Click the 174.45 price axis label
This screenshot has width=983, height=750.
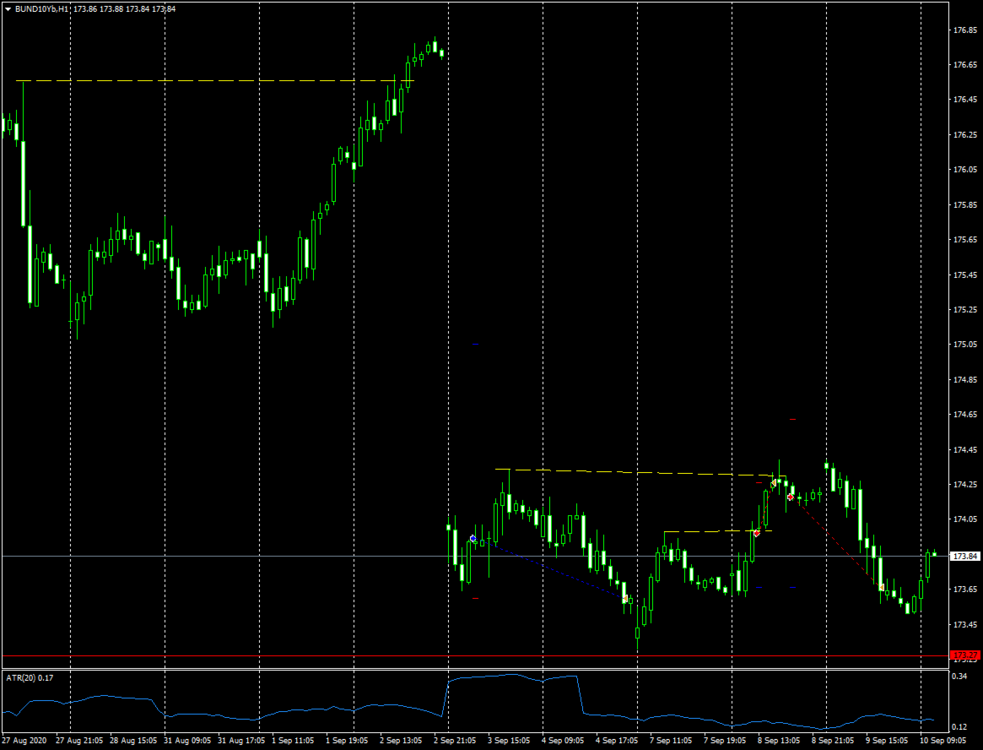965,450
